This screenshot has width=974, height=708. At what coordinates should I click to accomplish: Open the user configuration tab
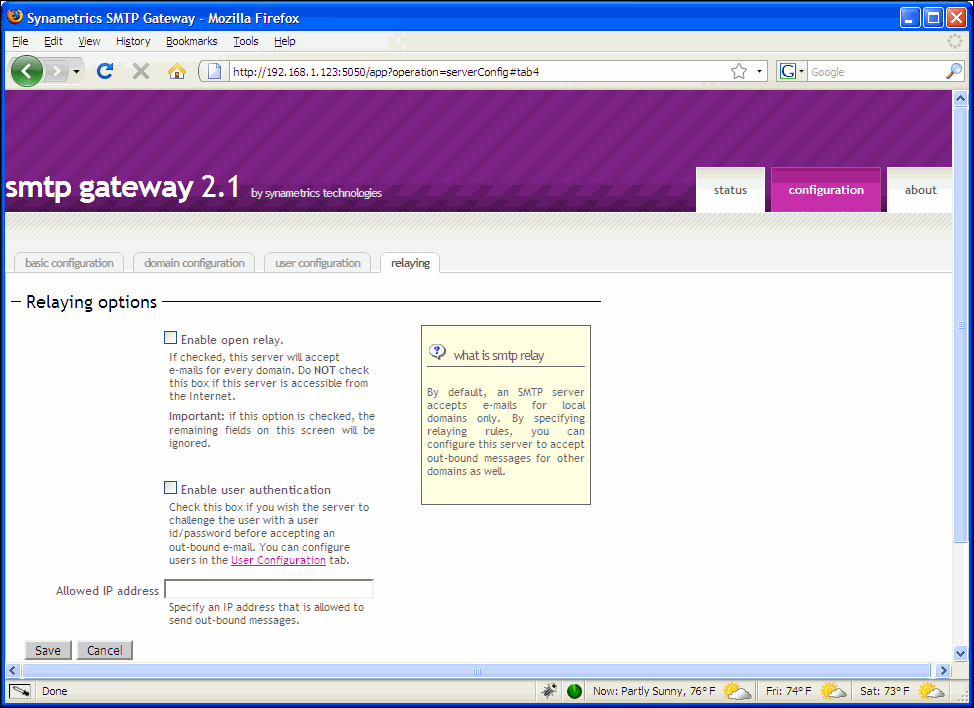(x=317, y=263)
